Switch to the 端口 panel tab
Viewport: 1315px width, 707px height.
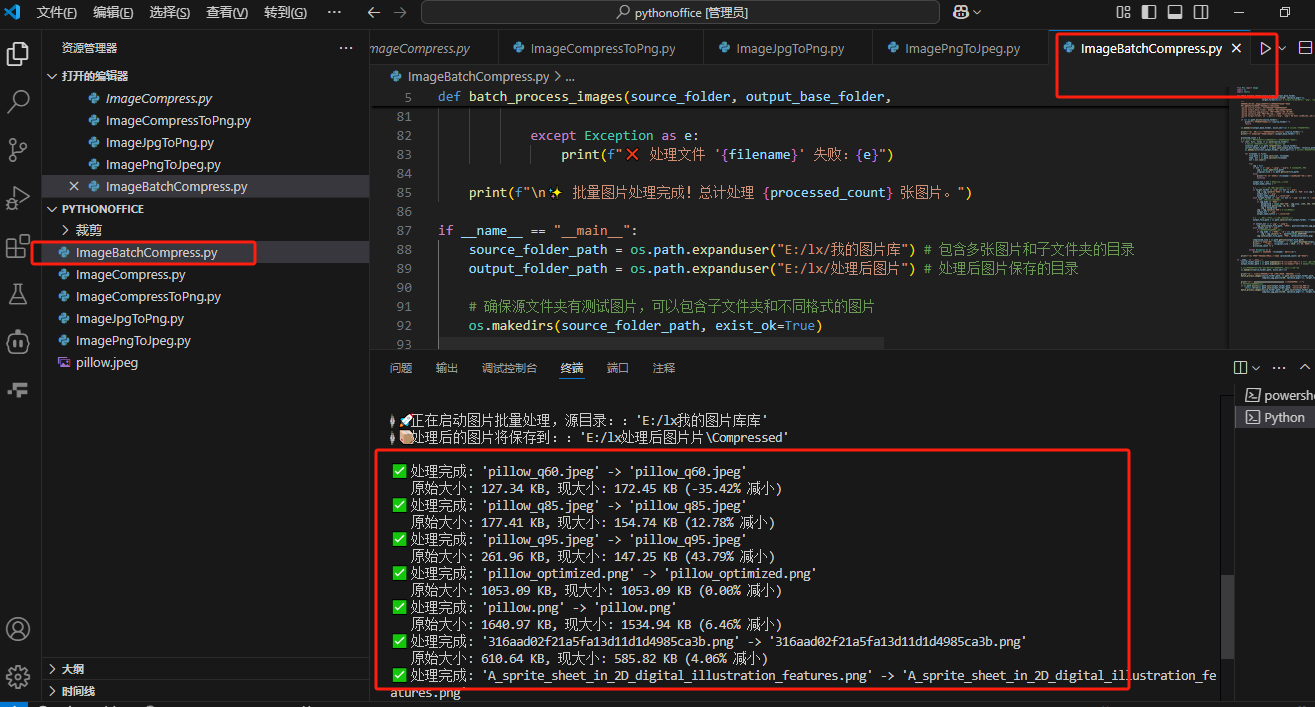618,368
